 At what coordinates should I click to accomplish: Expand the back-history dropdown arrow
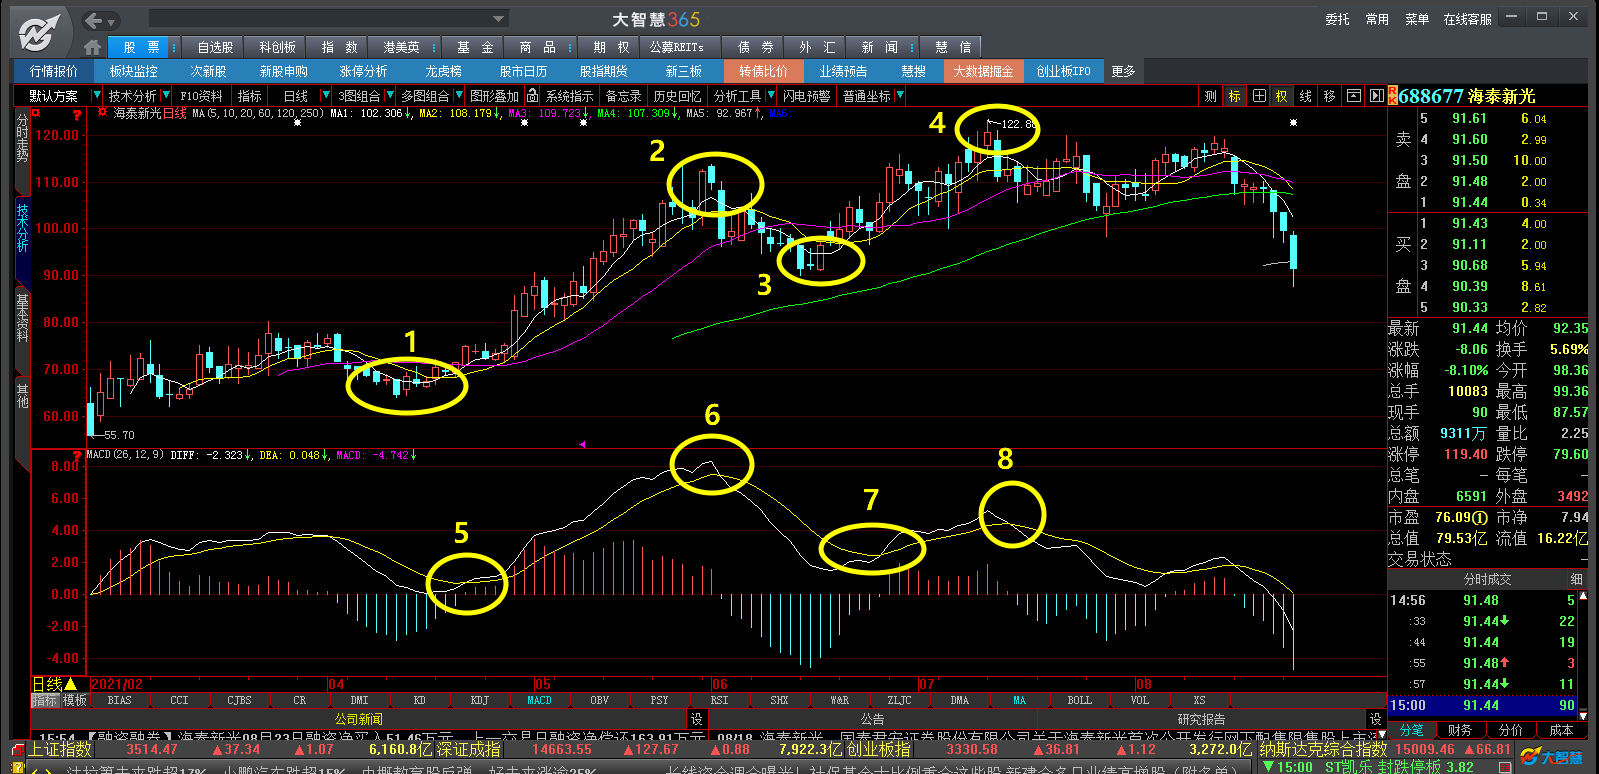click(112, 21)
